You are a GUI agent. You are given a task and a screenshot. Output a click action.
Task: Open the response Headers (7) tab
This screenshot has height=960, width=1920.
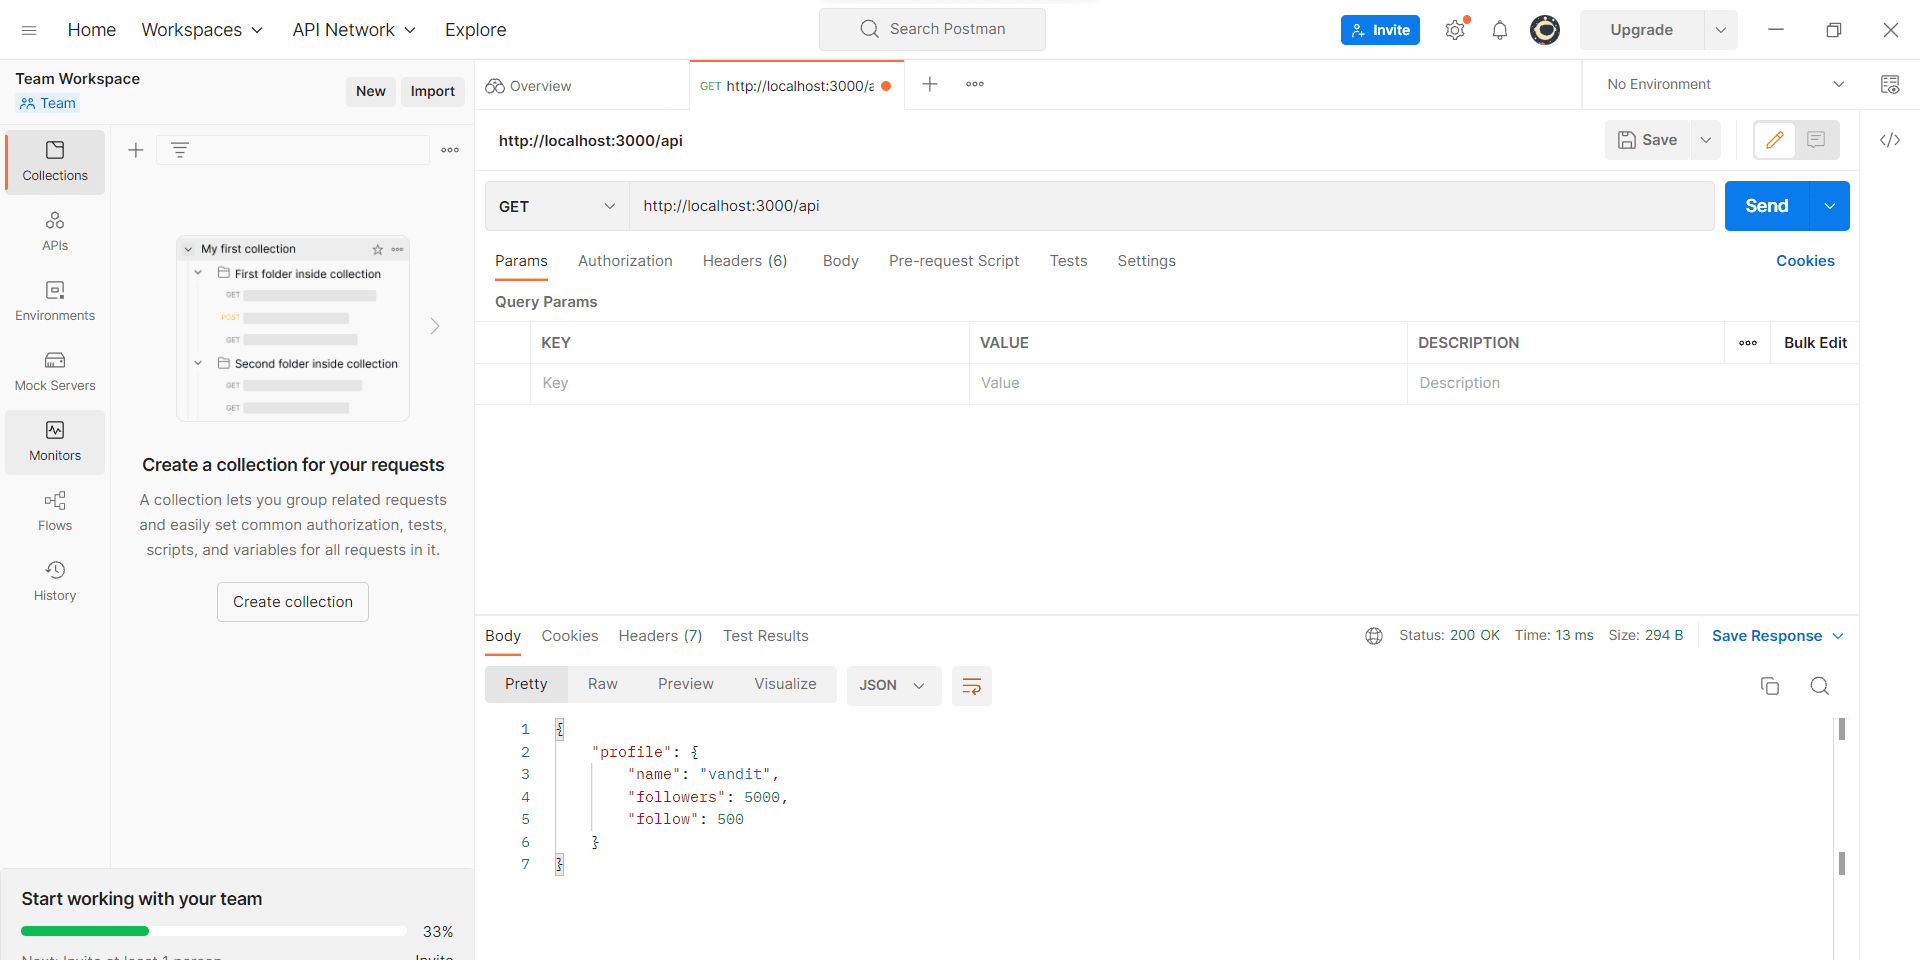click(660, 636)
